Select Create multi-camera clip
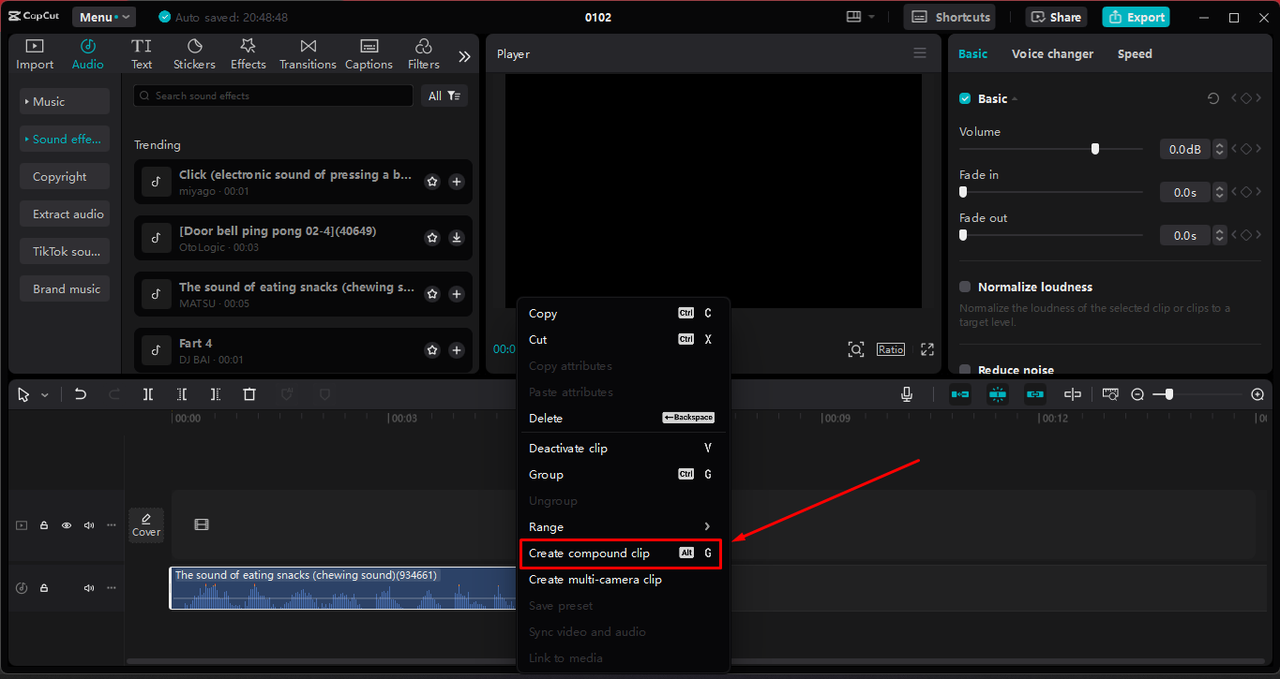This screenshot has width=1280, height=679. pos(623,580)
